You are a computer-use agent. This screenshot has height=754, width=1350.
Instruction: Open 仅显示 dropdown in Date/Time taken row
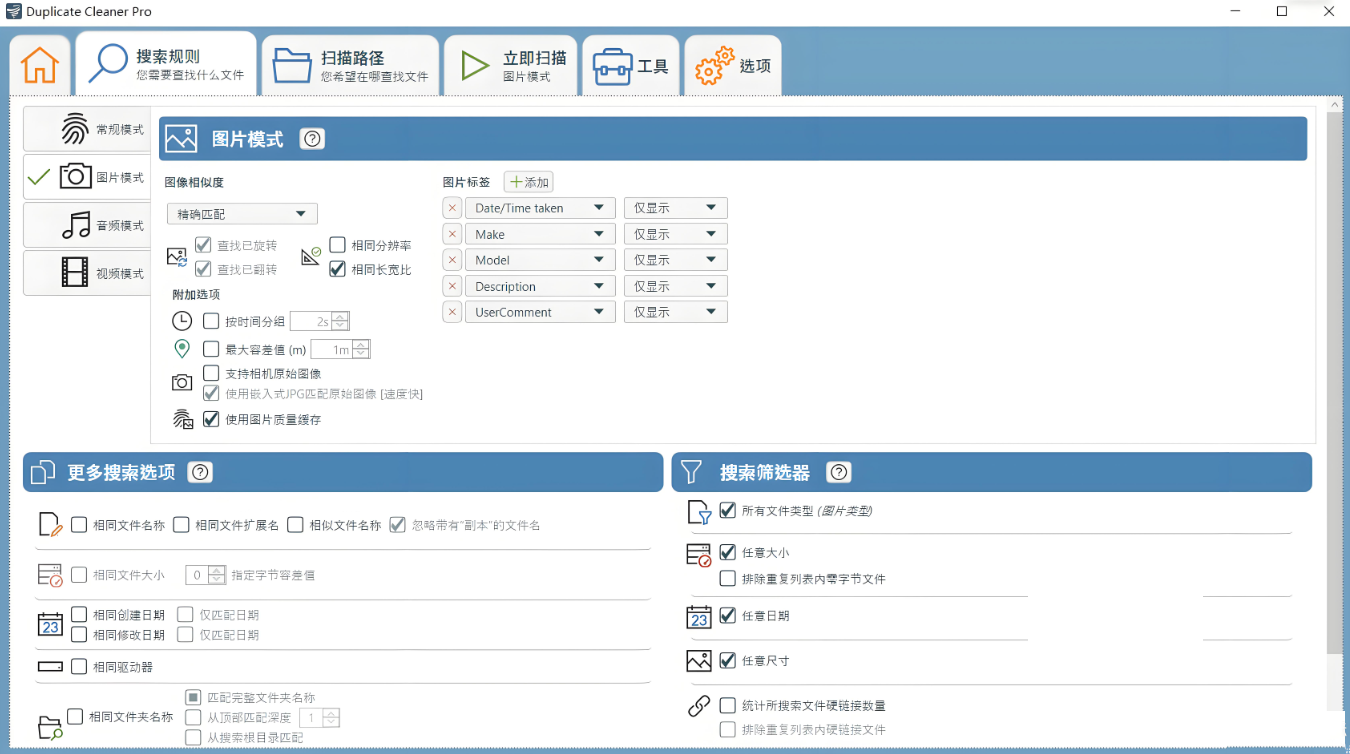click(675, 208)
